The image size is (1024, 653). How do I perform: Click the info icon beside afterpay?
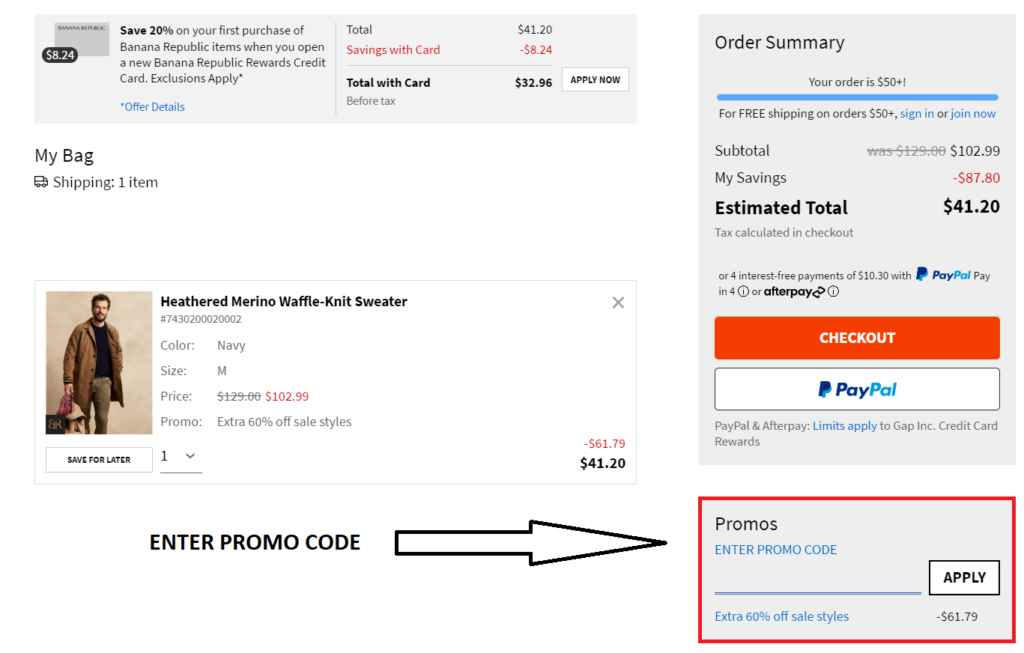[x=832, y=290]
